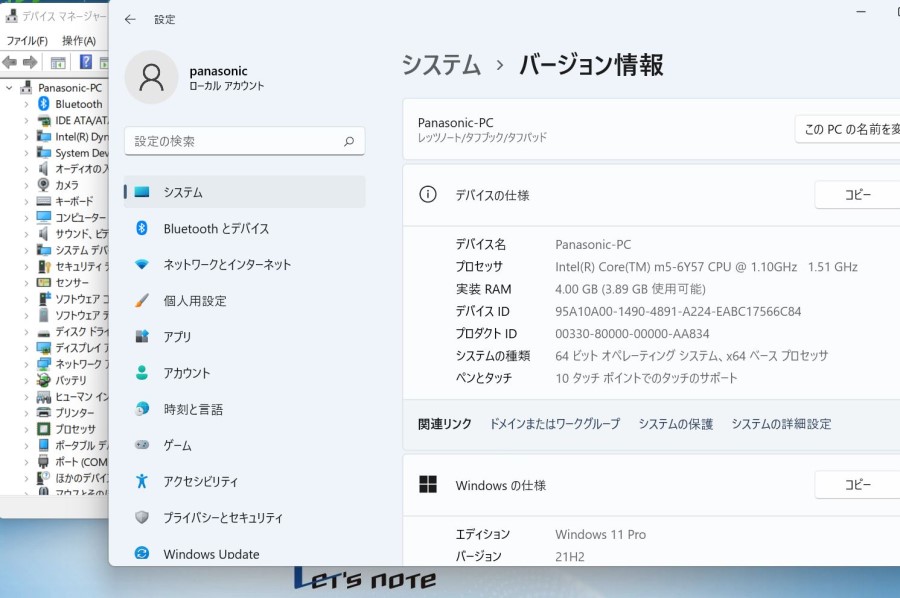Open the システムの保護 link

coord(676,424)
